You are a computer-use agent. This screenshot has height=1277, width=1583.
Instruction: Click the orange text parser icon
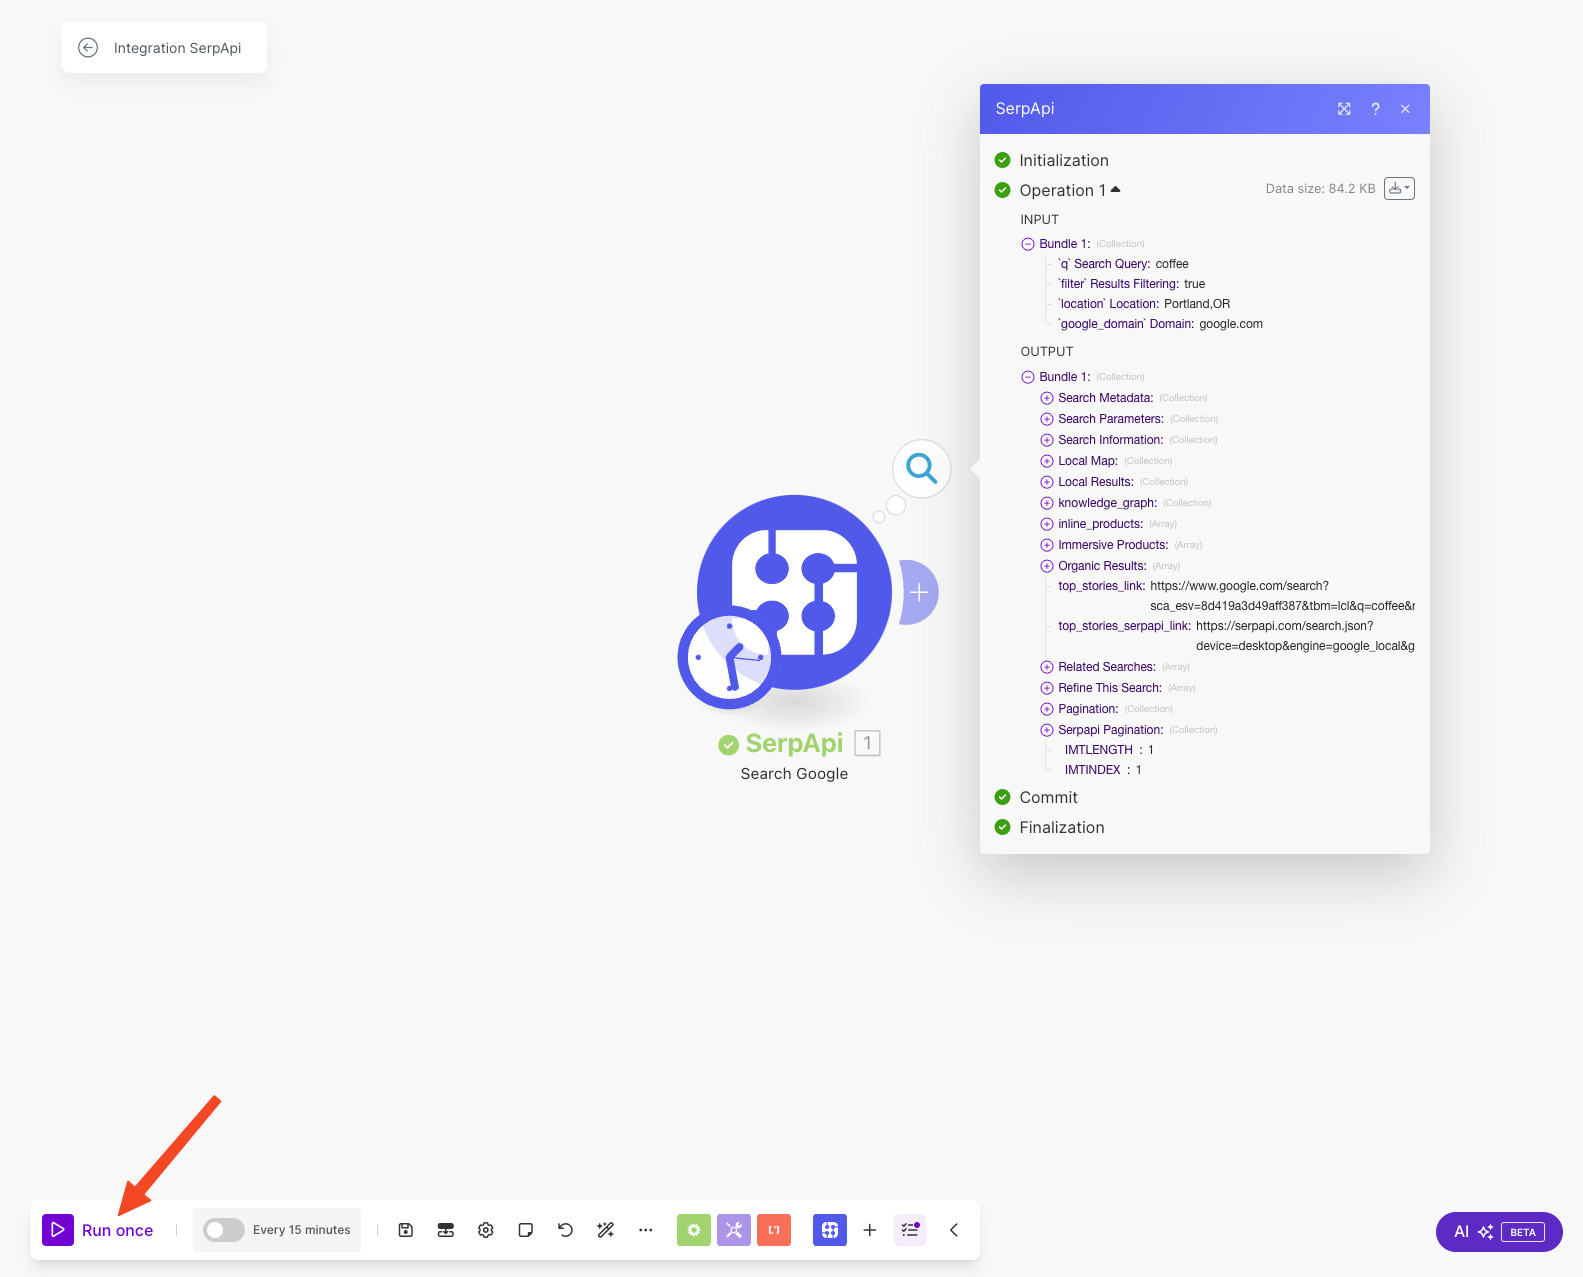[774, 1230]
